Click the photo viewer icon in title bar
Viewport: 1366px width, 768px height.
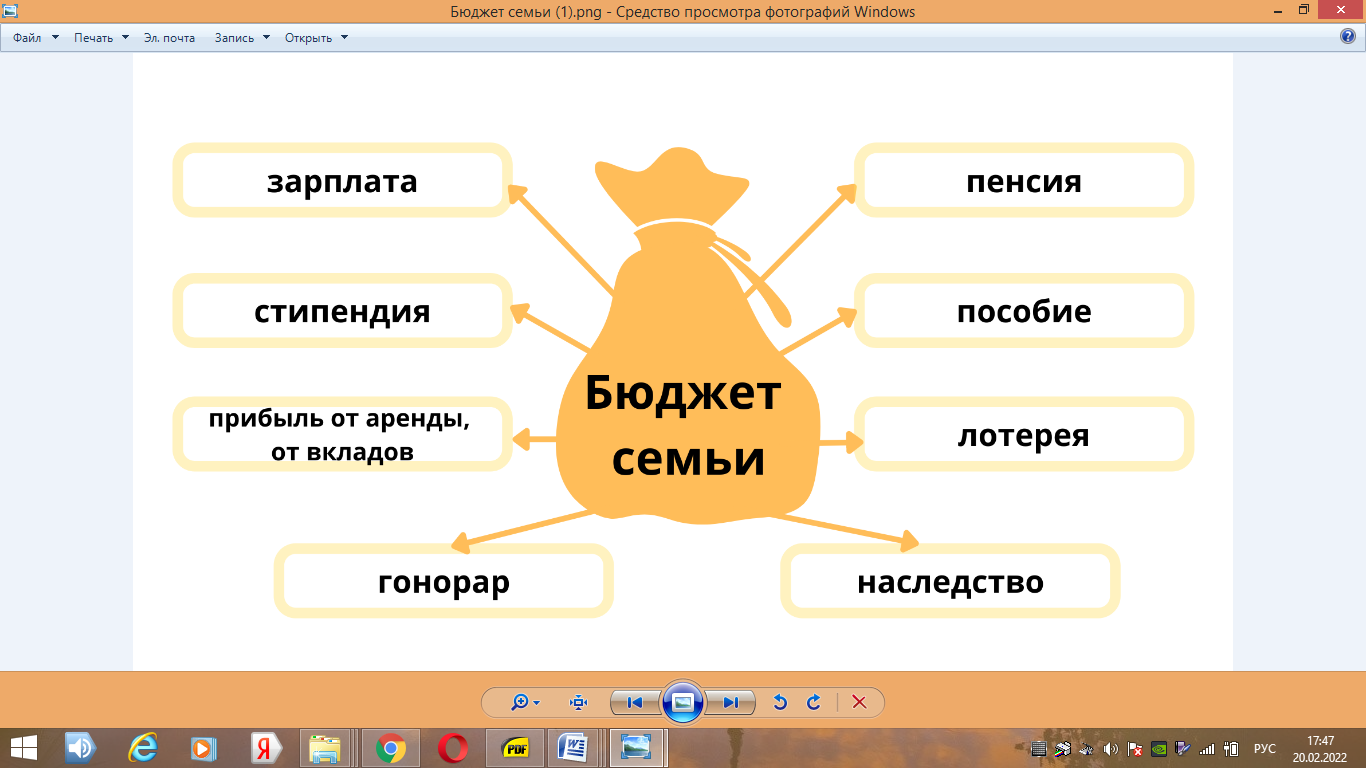pyautogui.click(x=11, y=12)
